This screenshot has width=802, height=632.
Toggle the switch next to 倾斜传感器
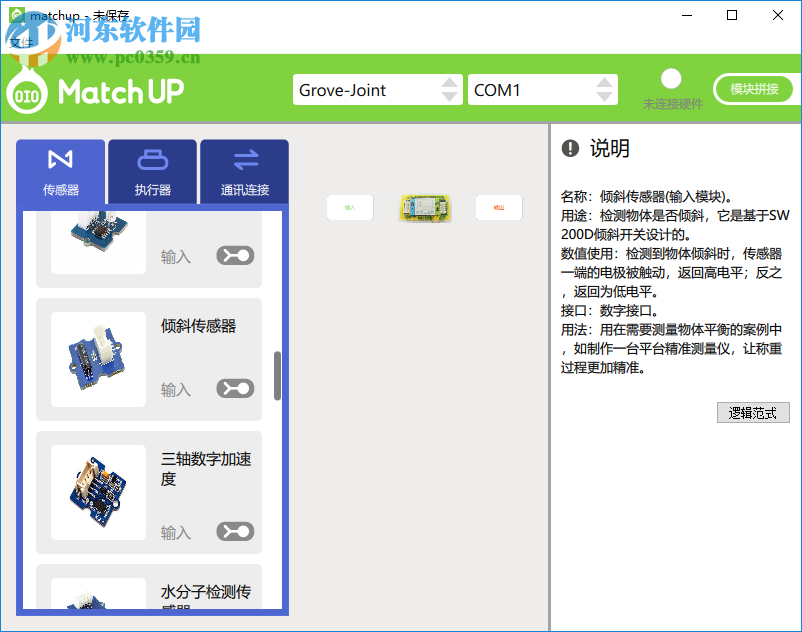[x=234, y=388]
